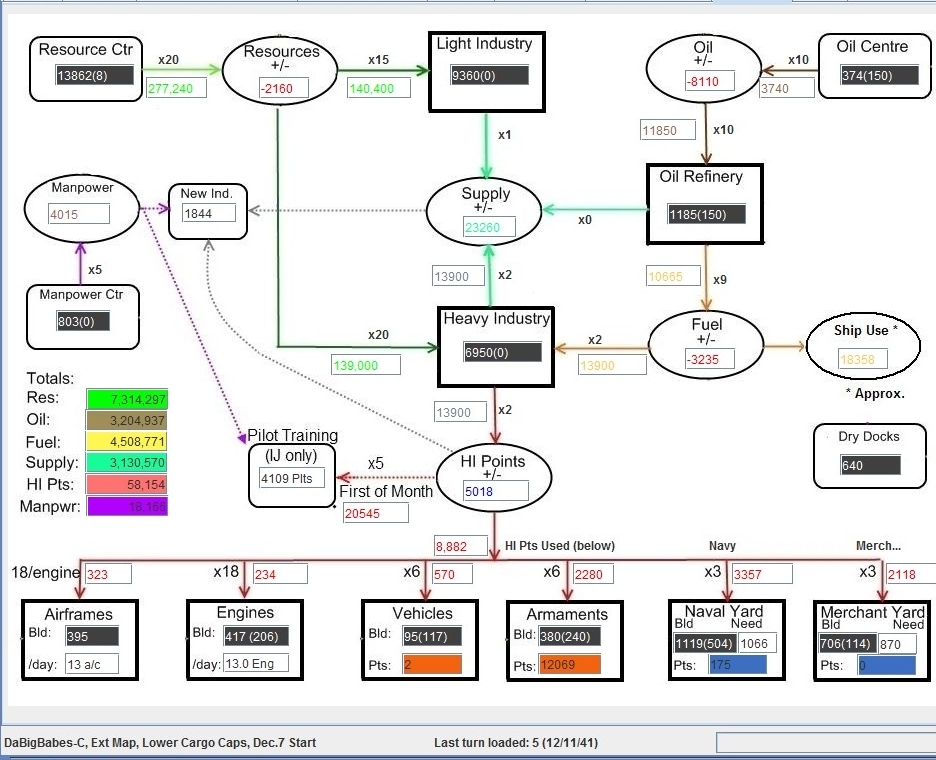Click the Navy HI cost field 3357
This screenshot has height=760, width=936.
pyautogui.click(x=762, y=574)
